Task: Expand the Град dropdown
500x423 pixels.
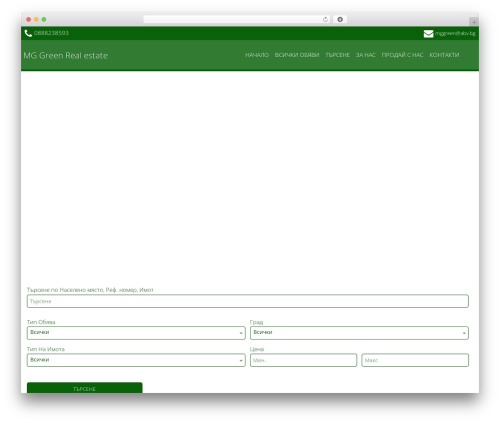Action: pyautogui.click(x=359, y=333)
